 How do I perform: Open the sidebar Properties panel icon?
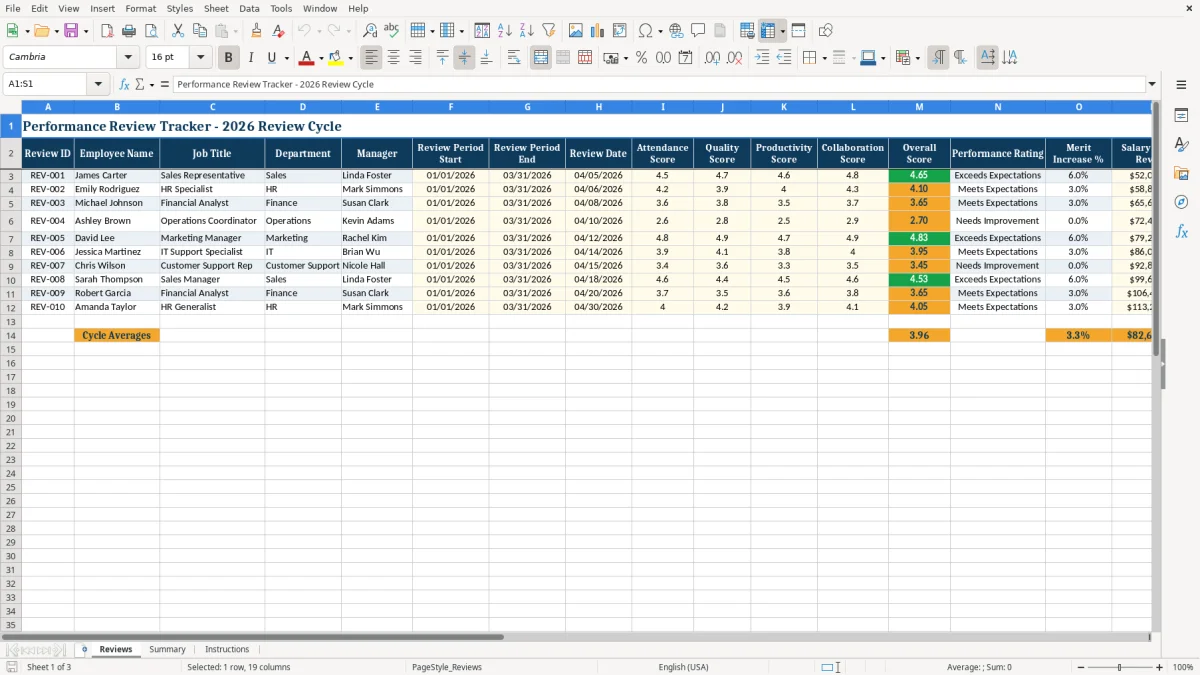tap(1181, 116)
